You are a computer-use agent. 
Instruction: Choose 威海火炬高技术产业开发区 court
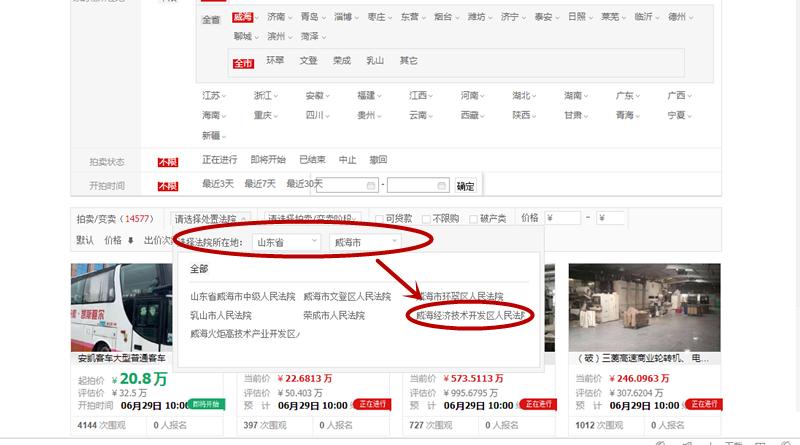point(245,334)
